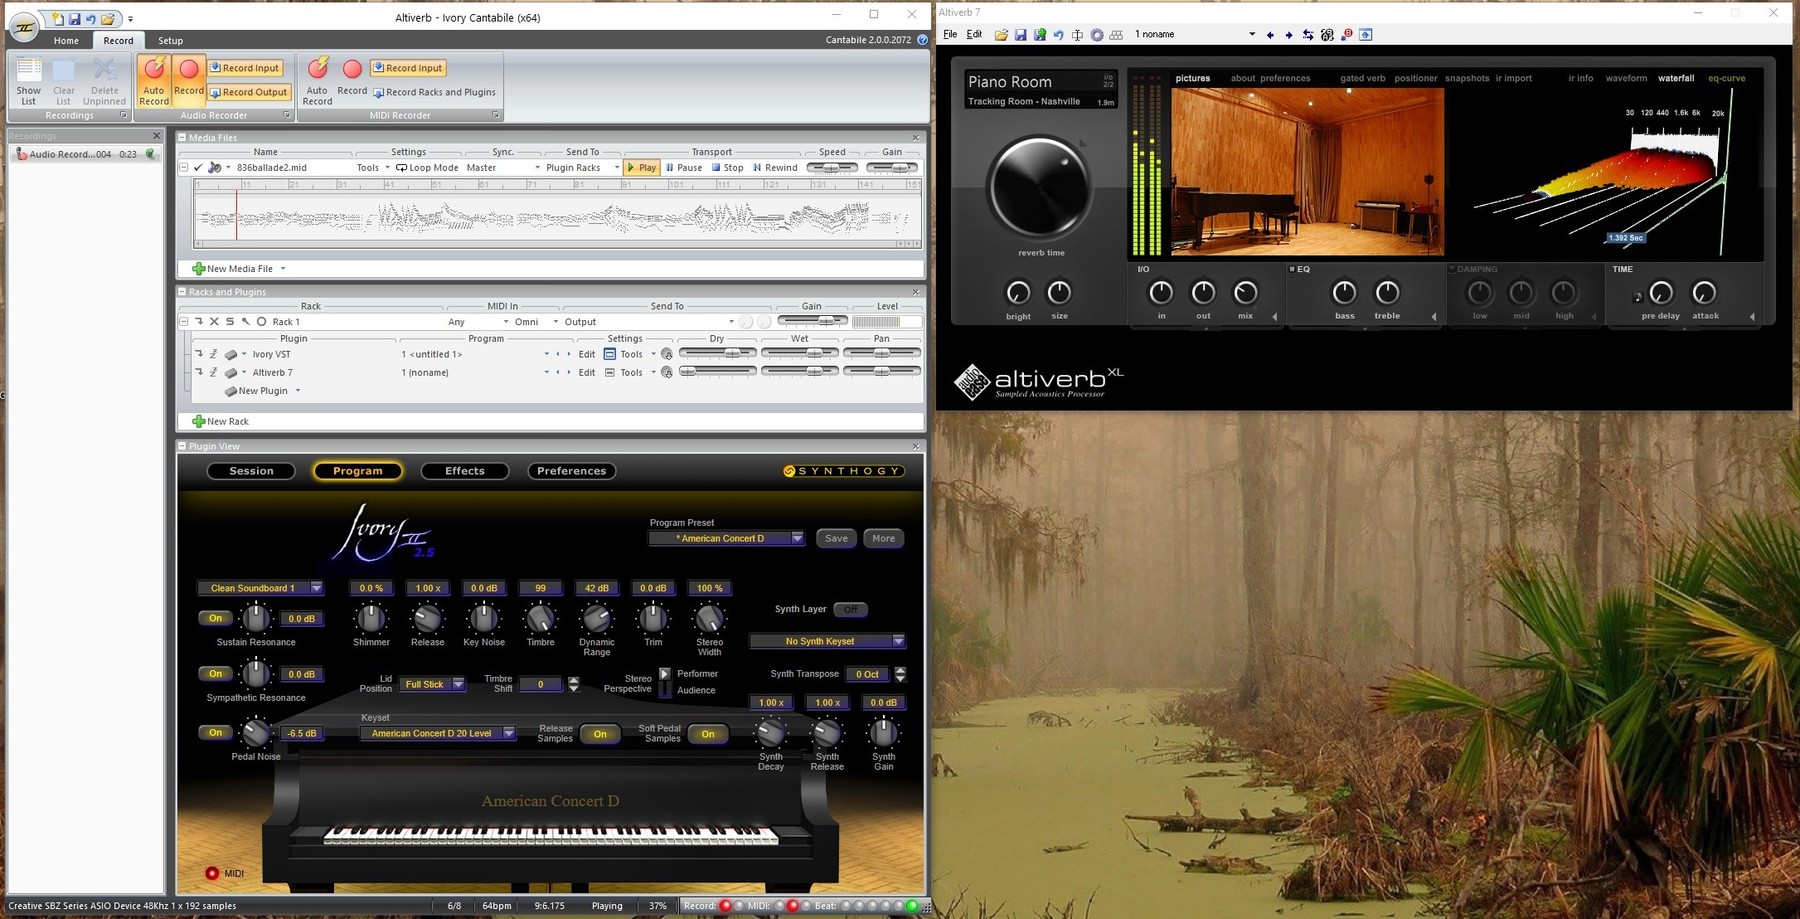The width and height of the screenshot is (1800, 919).
Task: Click the wrench icon on Rack 1
Action: (x=246, y=322)
